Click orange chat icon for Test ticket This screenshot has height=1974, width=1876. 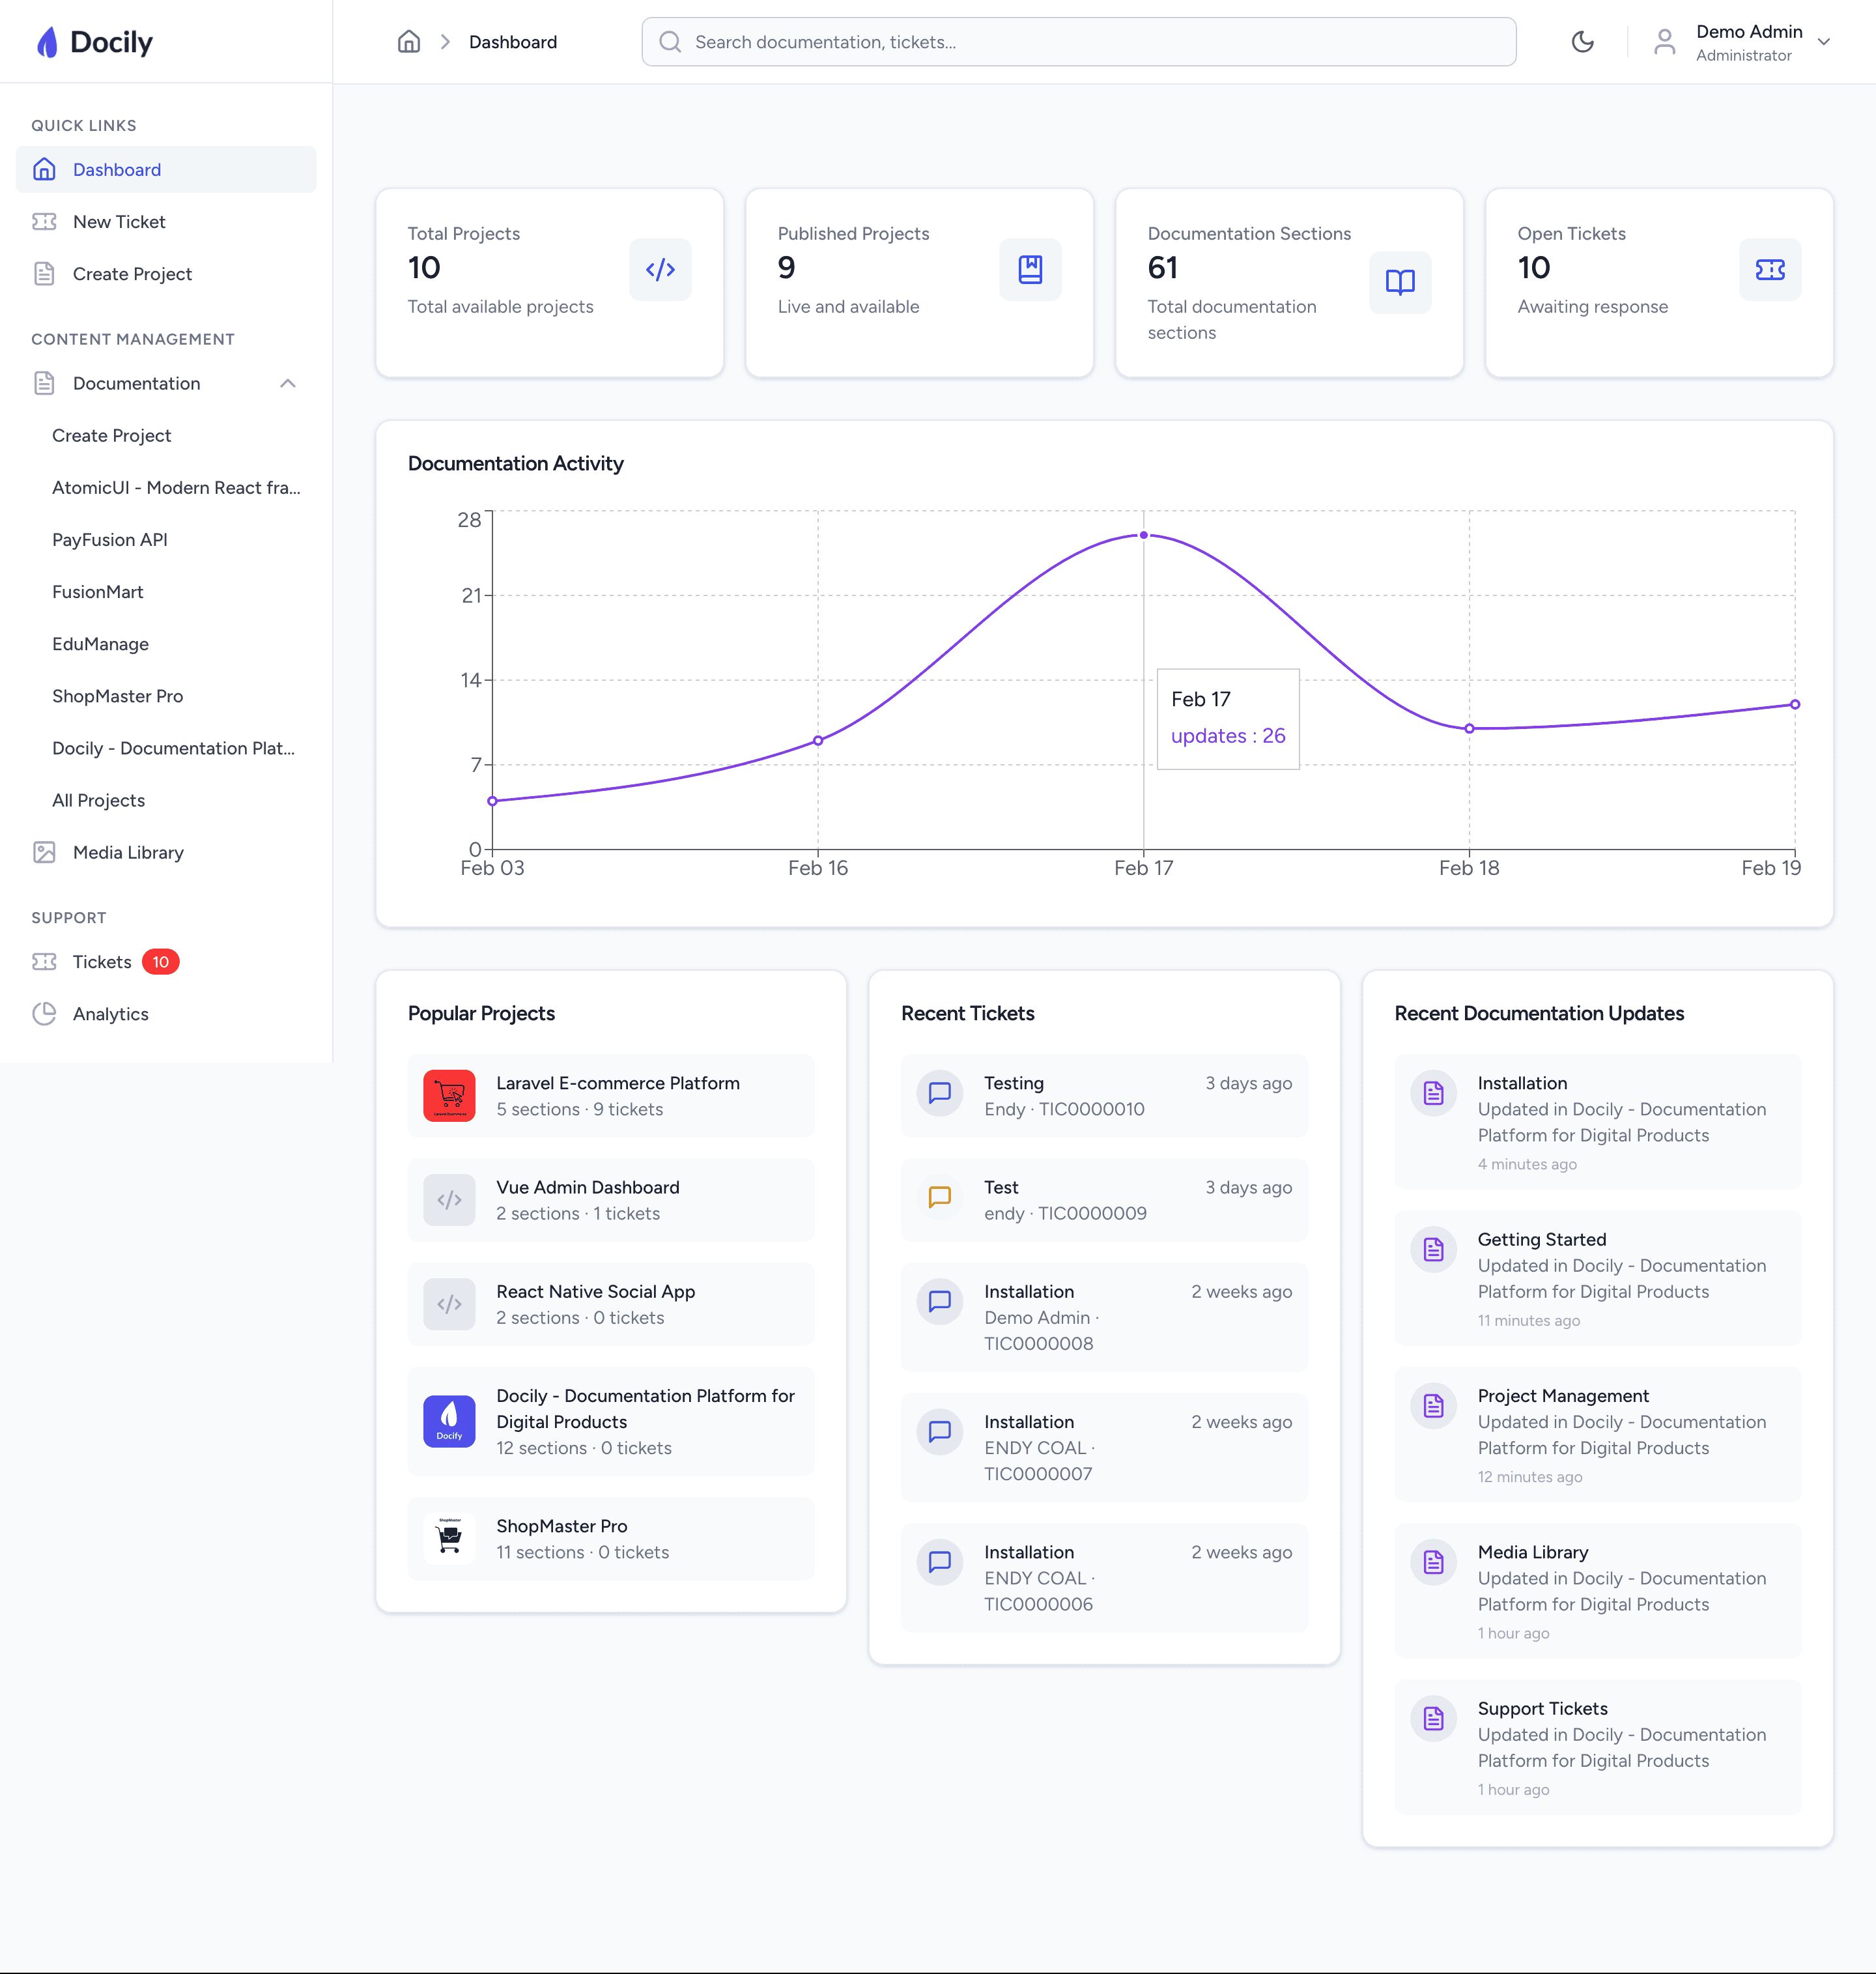[x=939, y=1197]
